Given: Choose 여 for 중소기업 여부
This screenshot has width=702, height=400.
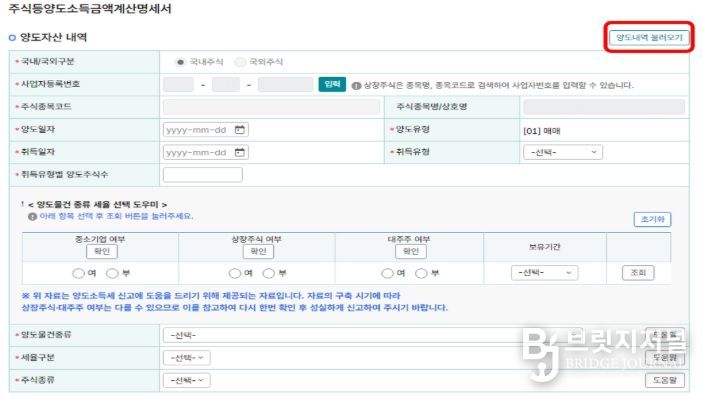Looking at the screenshot, I should coord(77,273).
